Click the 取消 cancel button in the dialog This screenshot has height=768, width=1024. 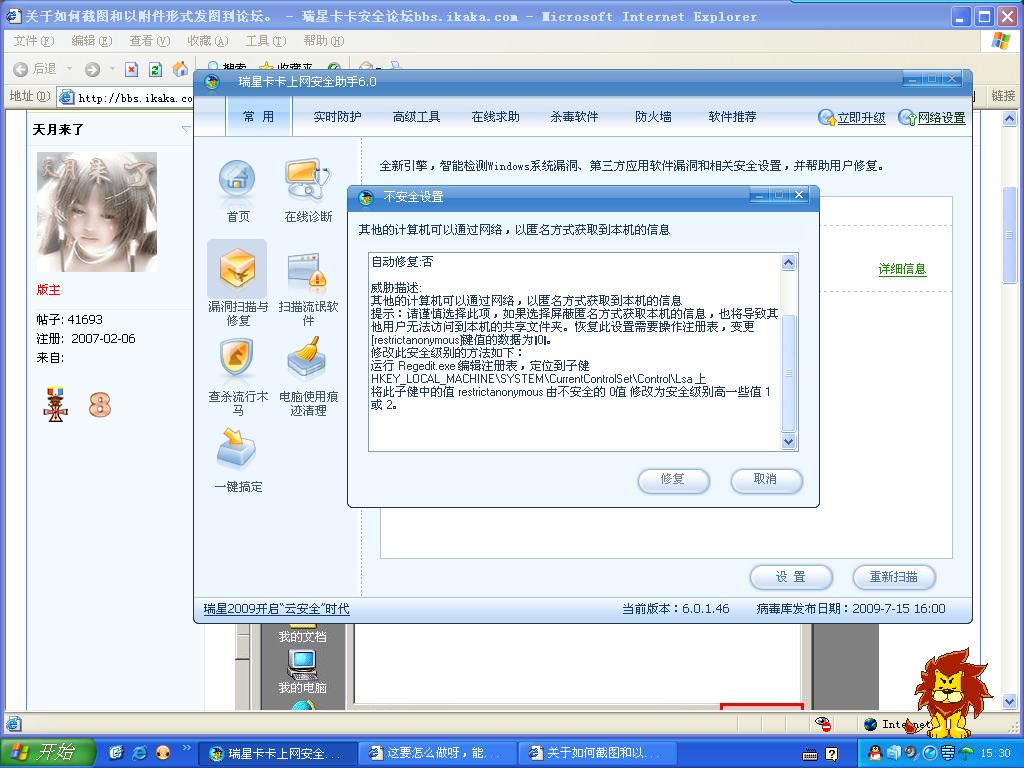(x=765, y=479)
